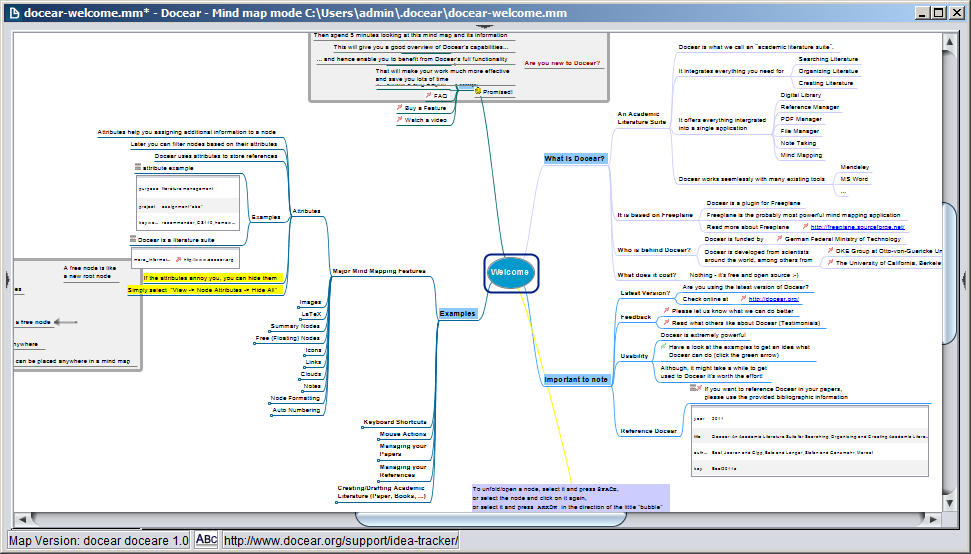Select the Attributes node
The image size is (971, 554).
(306, 211)
